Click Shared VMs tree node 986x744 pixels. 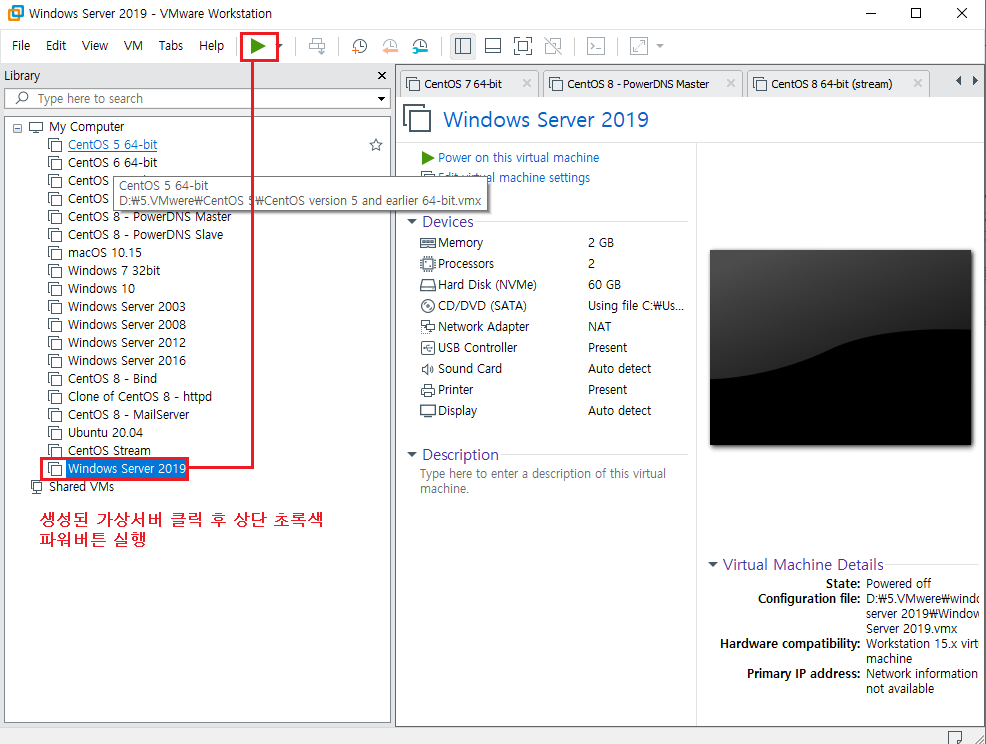click(82, 487)
